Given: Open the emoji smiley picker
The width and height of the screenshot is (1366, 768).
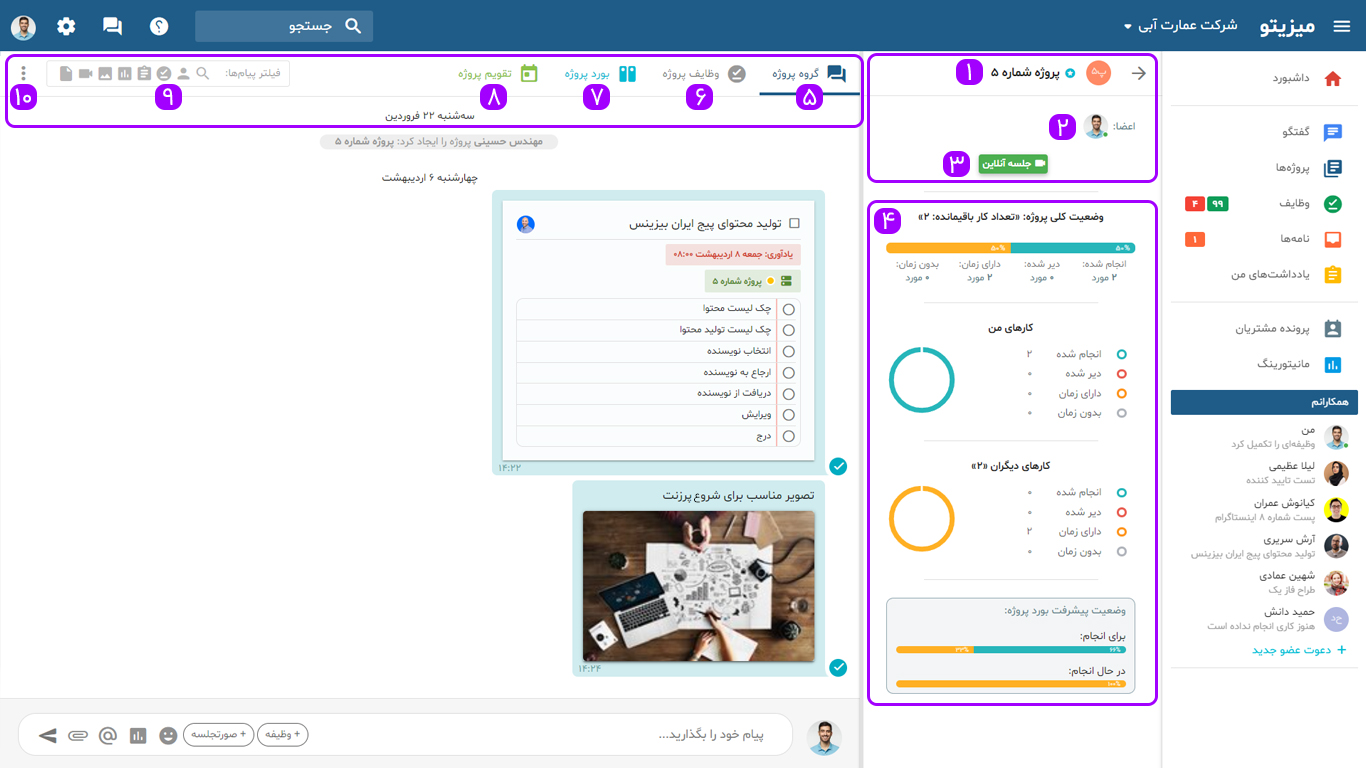Looking at the screenshot, I should [168, 736].
